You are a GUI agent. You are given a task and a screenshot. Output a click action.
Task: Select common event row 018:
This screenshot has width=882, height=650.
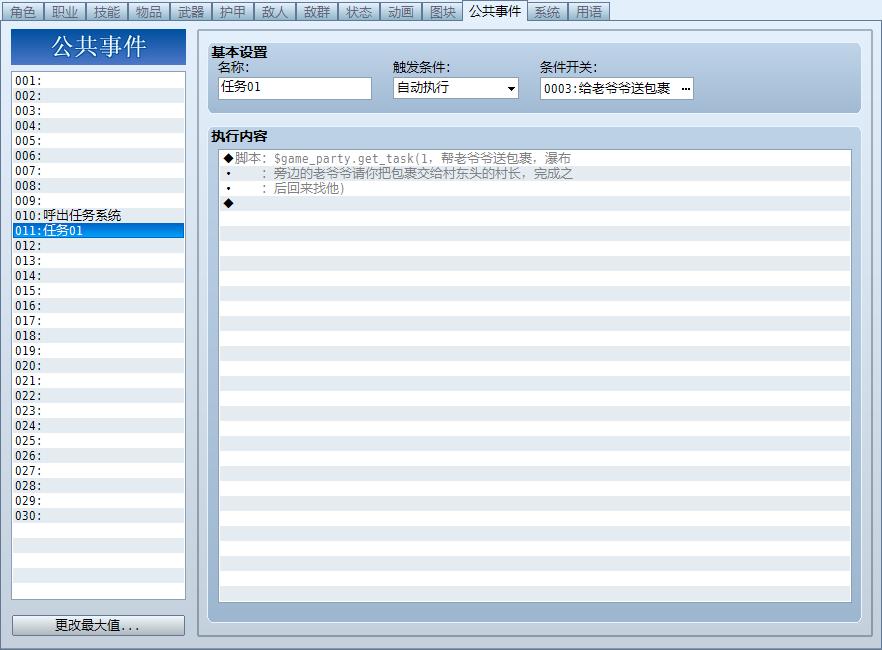[x=98, y=336]
